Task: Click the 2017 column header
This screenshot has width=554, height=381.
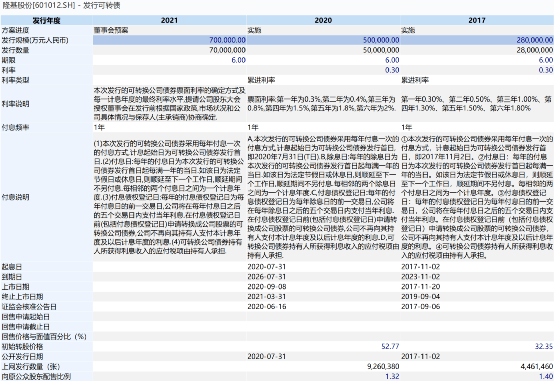Action: 477,20
